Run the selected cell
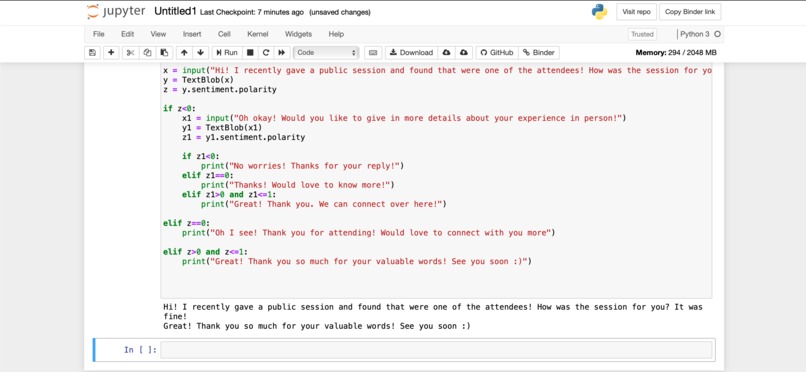 [x=227, y=52]
